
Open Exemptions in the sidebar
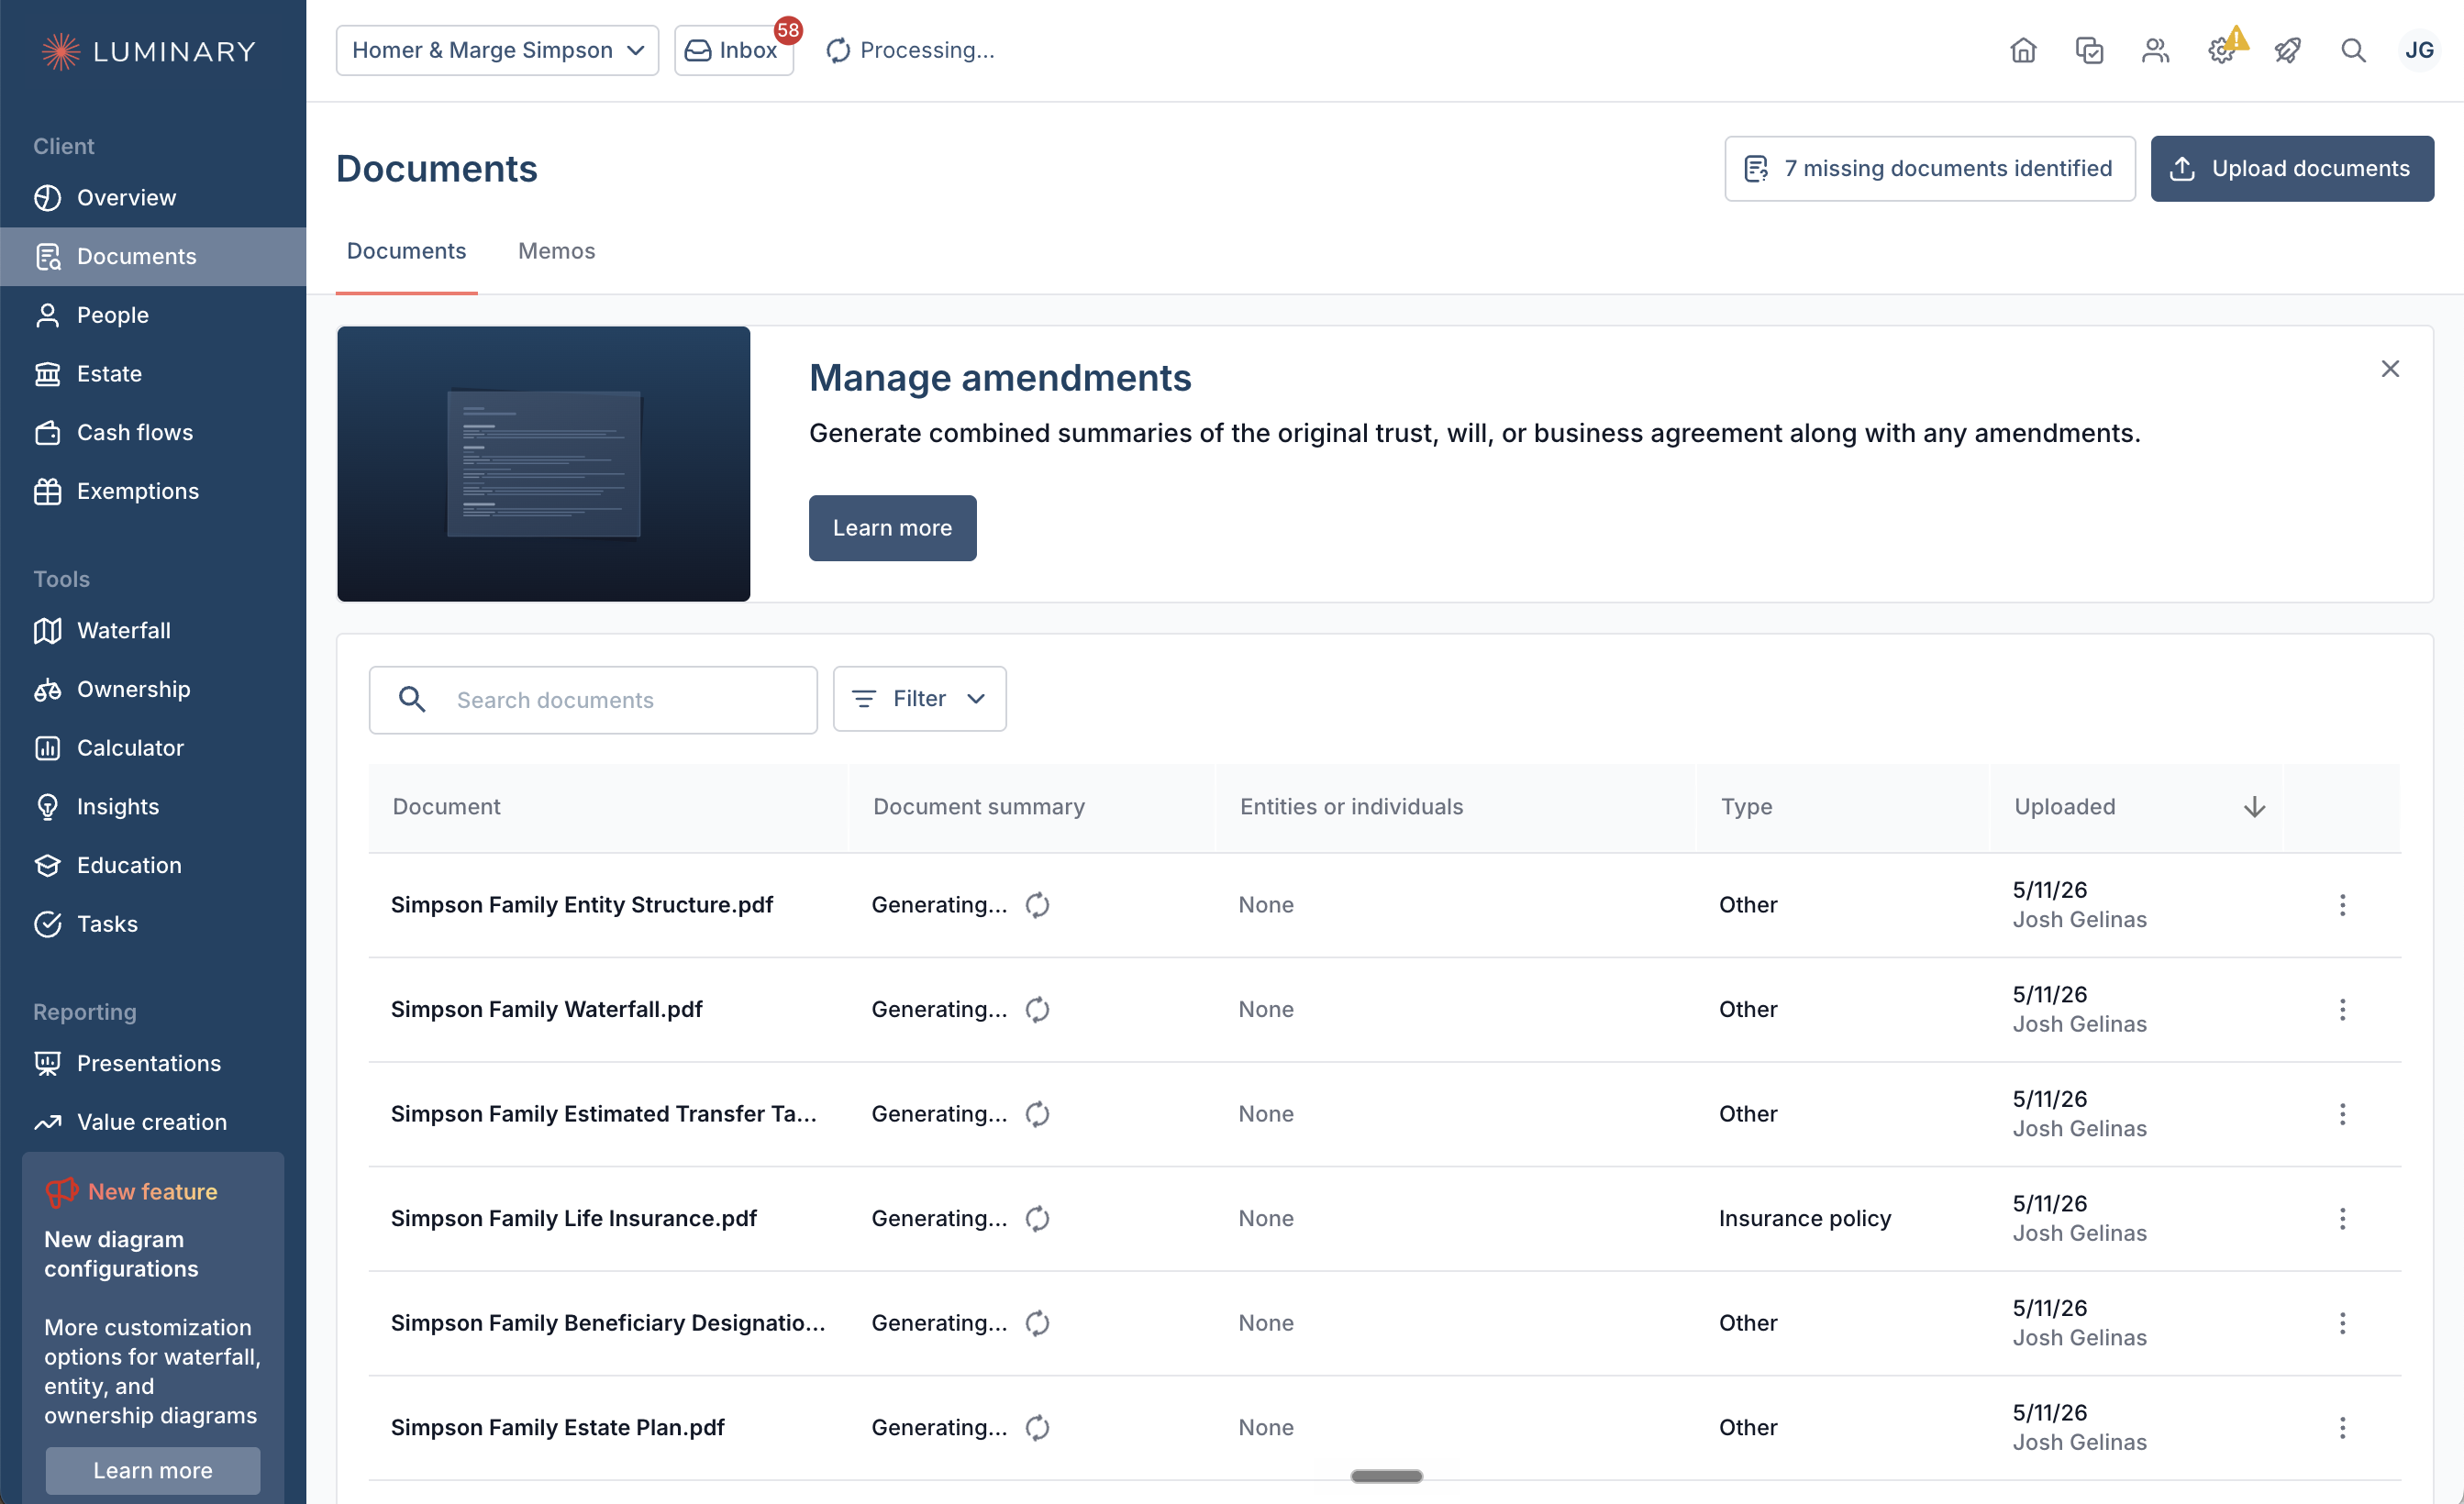(x=153, y=491)
